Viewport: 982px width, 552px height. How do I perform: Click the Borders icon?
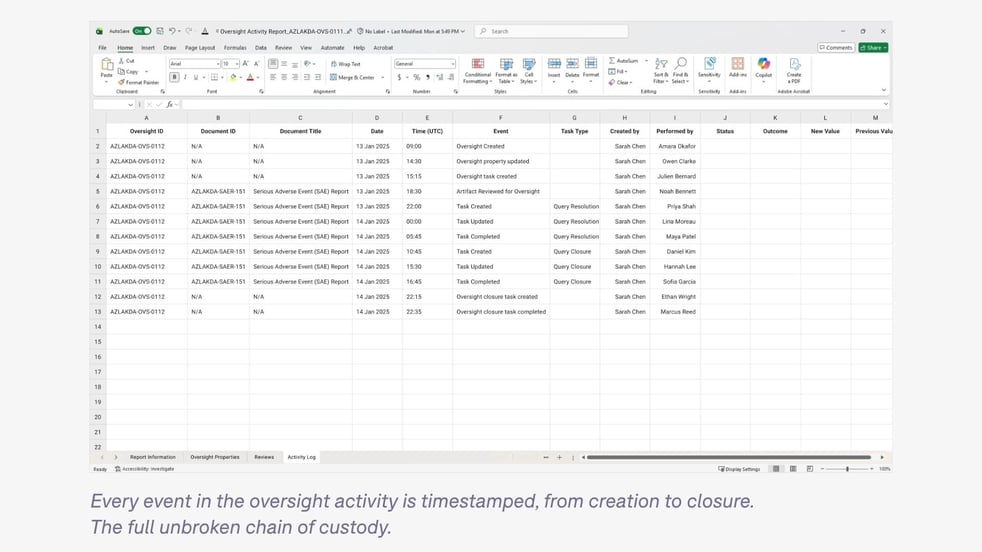(214, 77)
